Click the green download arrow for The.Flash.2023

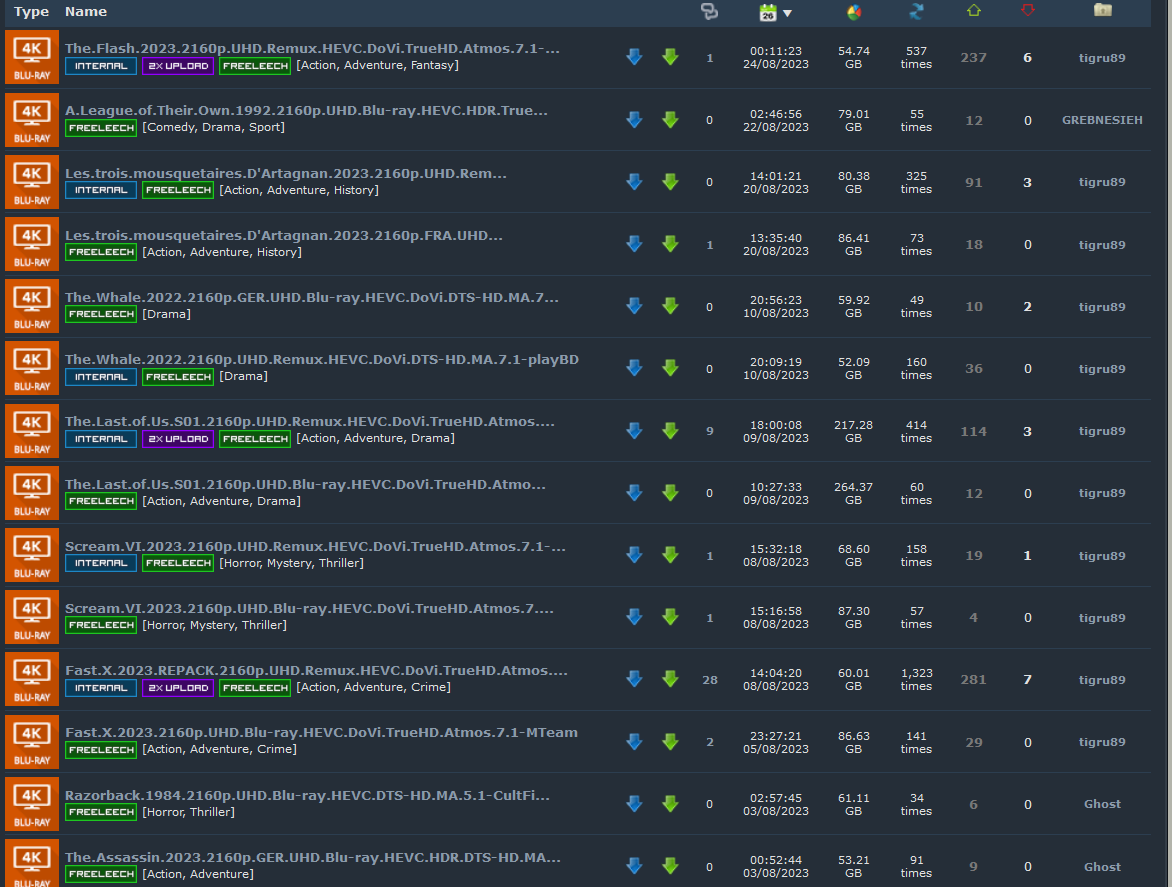(x=670, y=58)
